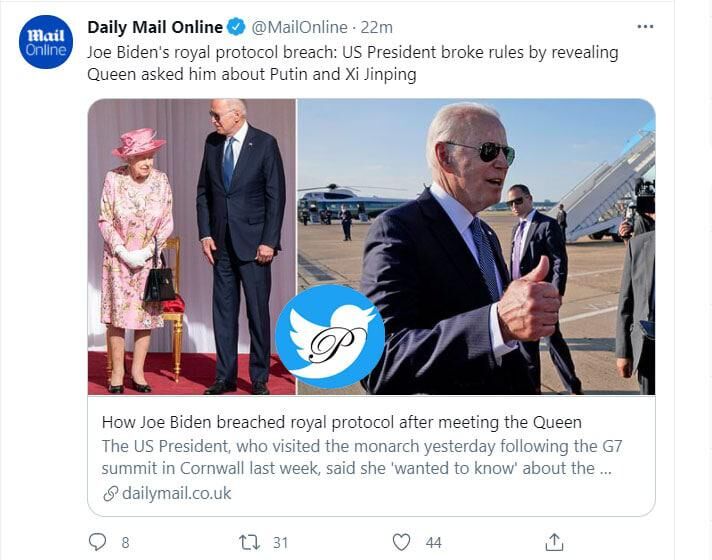Click the Twitter bird logo overlay
The image size is (712, 560).
(330, 337)
